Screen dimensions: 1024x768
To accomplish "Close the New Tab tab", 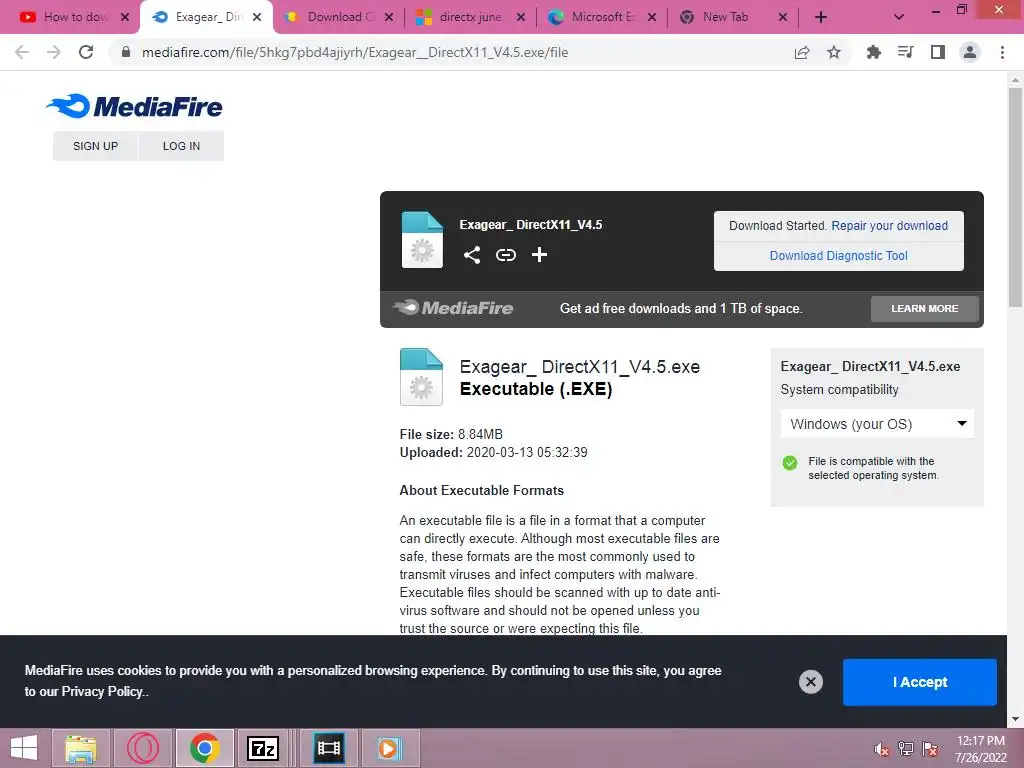I will pos(782,17).
